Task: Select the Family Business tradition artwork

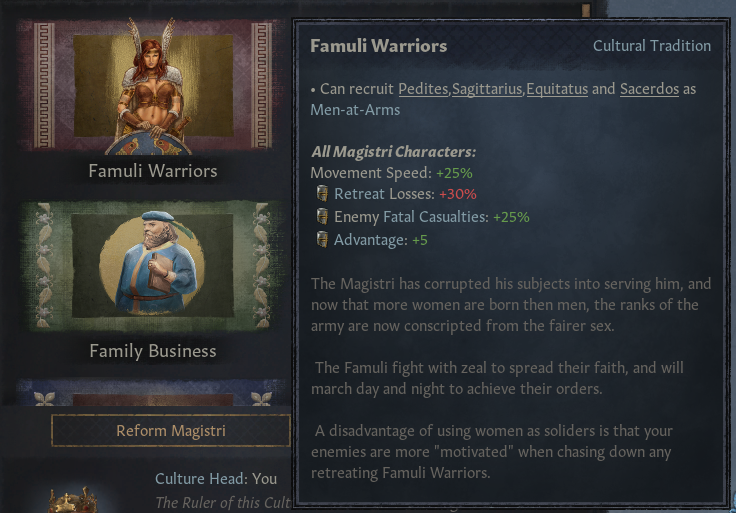Action: [x=153, y=266]
